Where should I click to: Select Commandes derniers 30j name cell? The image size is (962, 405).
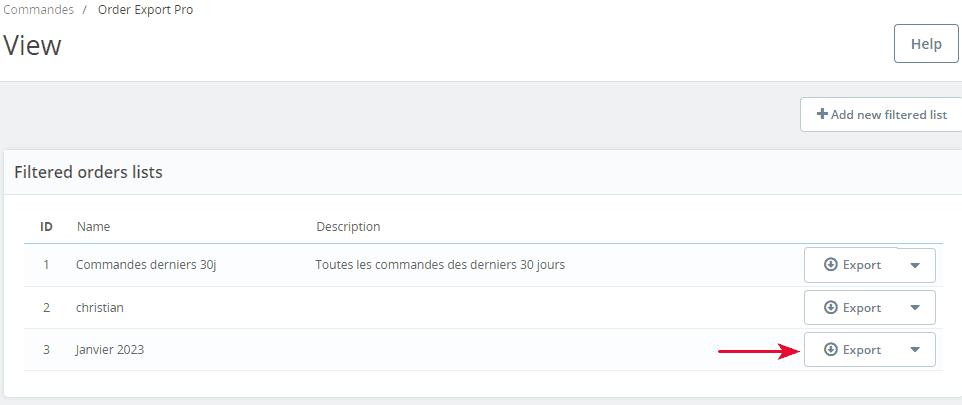(x=146, y=265)
